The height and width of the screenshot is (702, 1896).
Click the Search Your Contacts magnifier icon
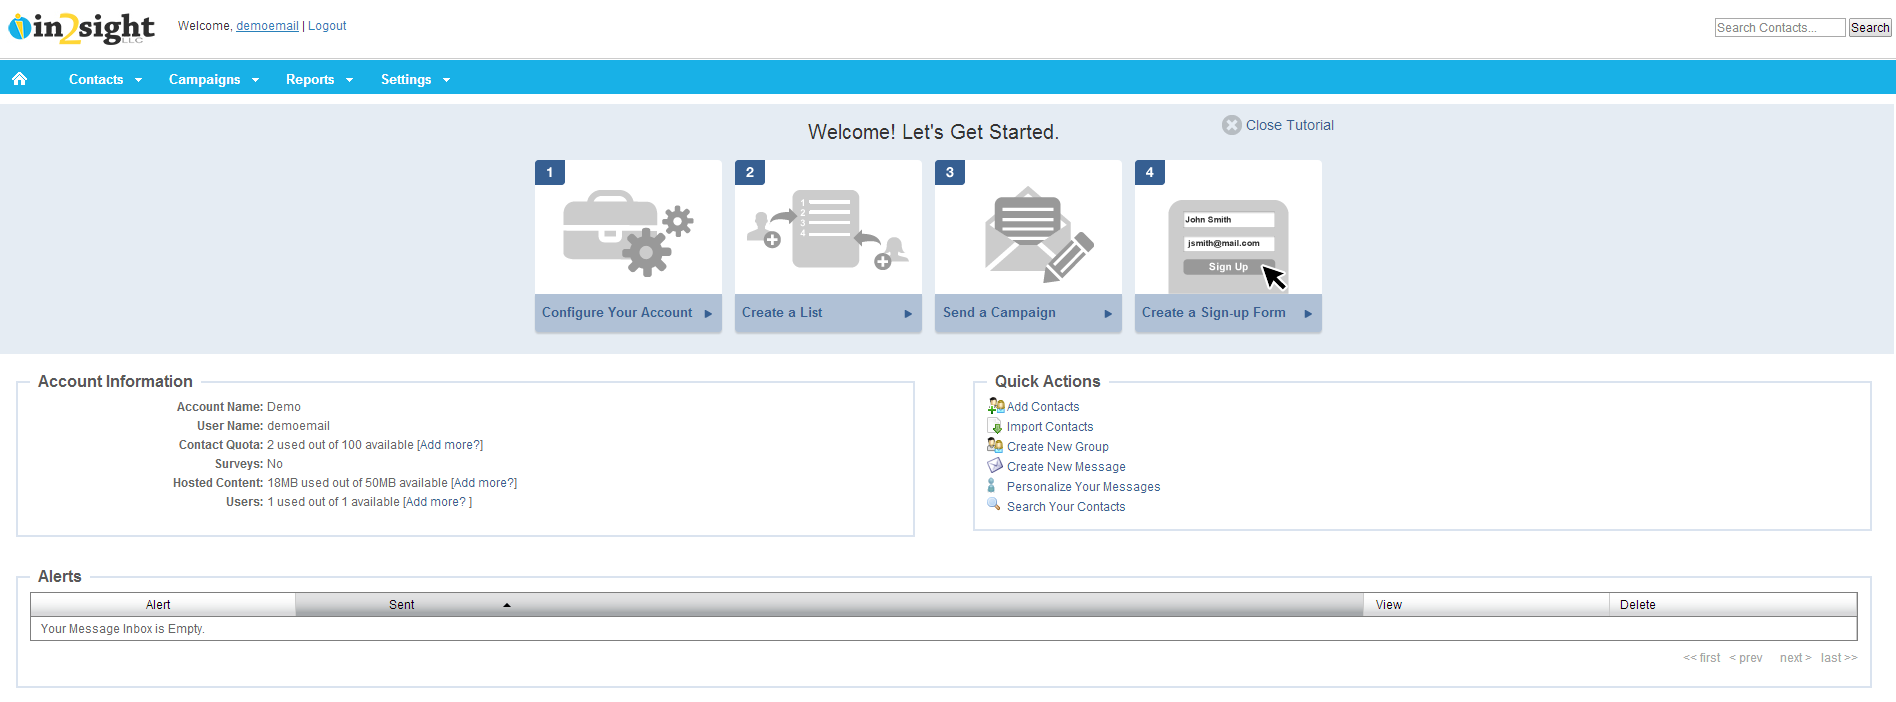(x=994, y=505)
